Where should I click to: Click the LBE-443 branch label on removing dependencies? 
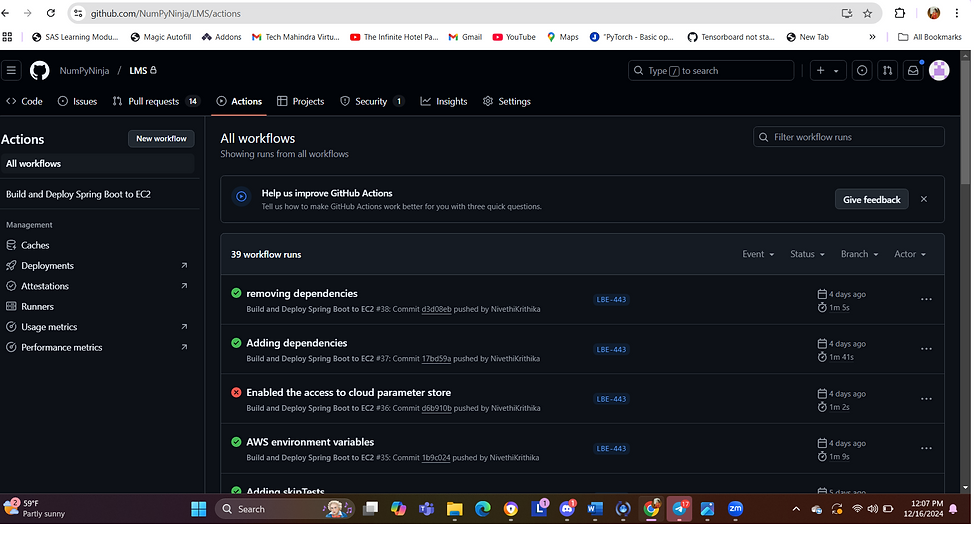coord(611,299)
